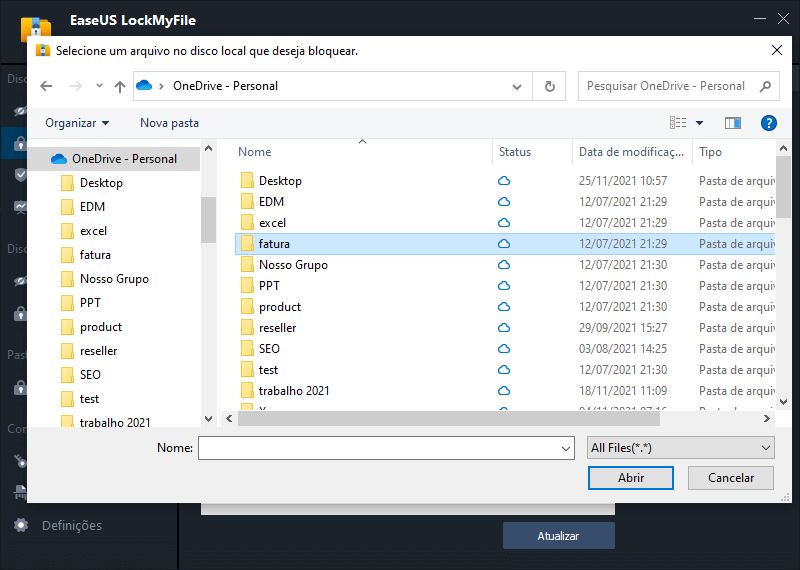Select the fatura folder row
800x570 pixels.
(505, 244)
